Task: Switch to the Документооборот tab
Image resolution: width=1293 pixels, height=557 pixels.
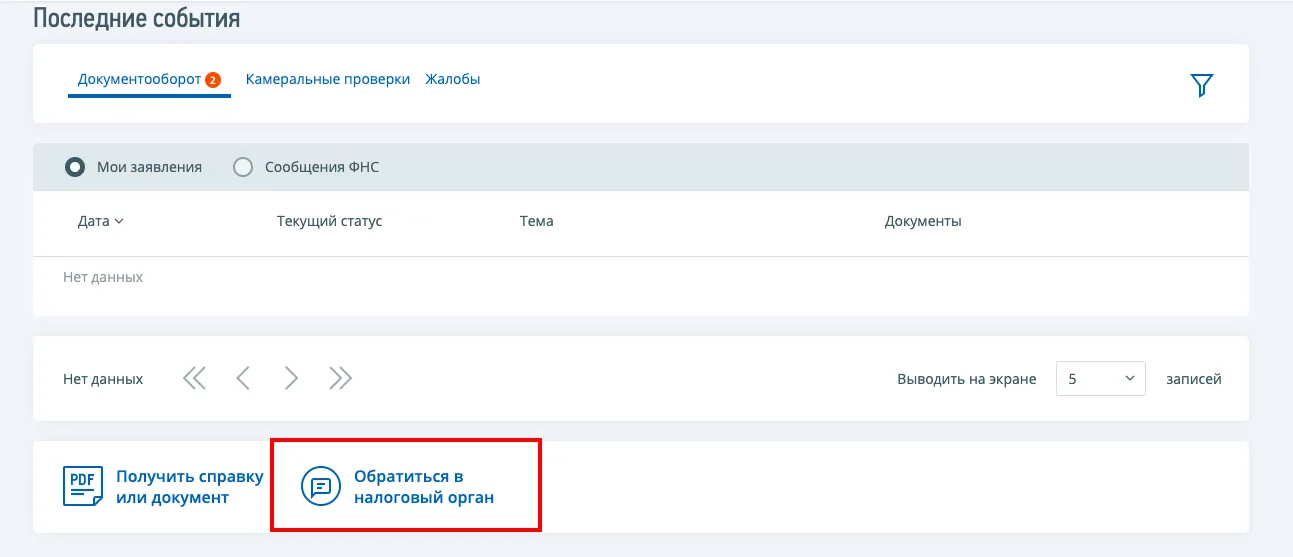Action: 139,80
